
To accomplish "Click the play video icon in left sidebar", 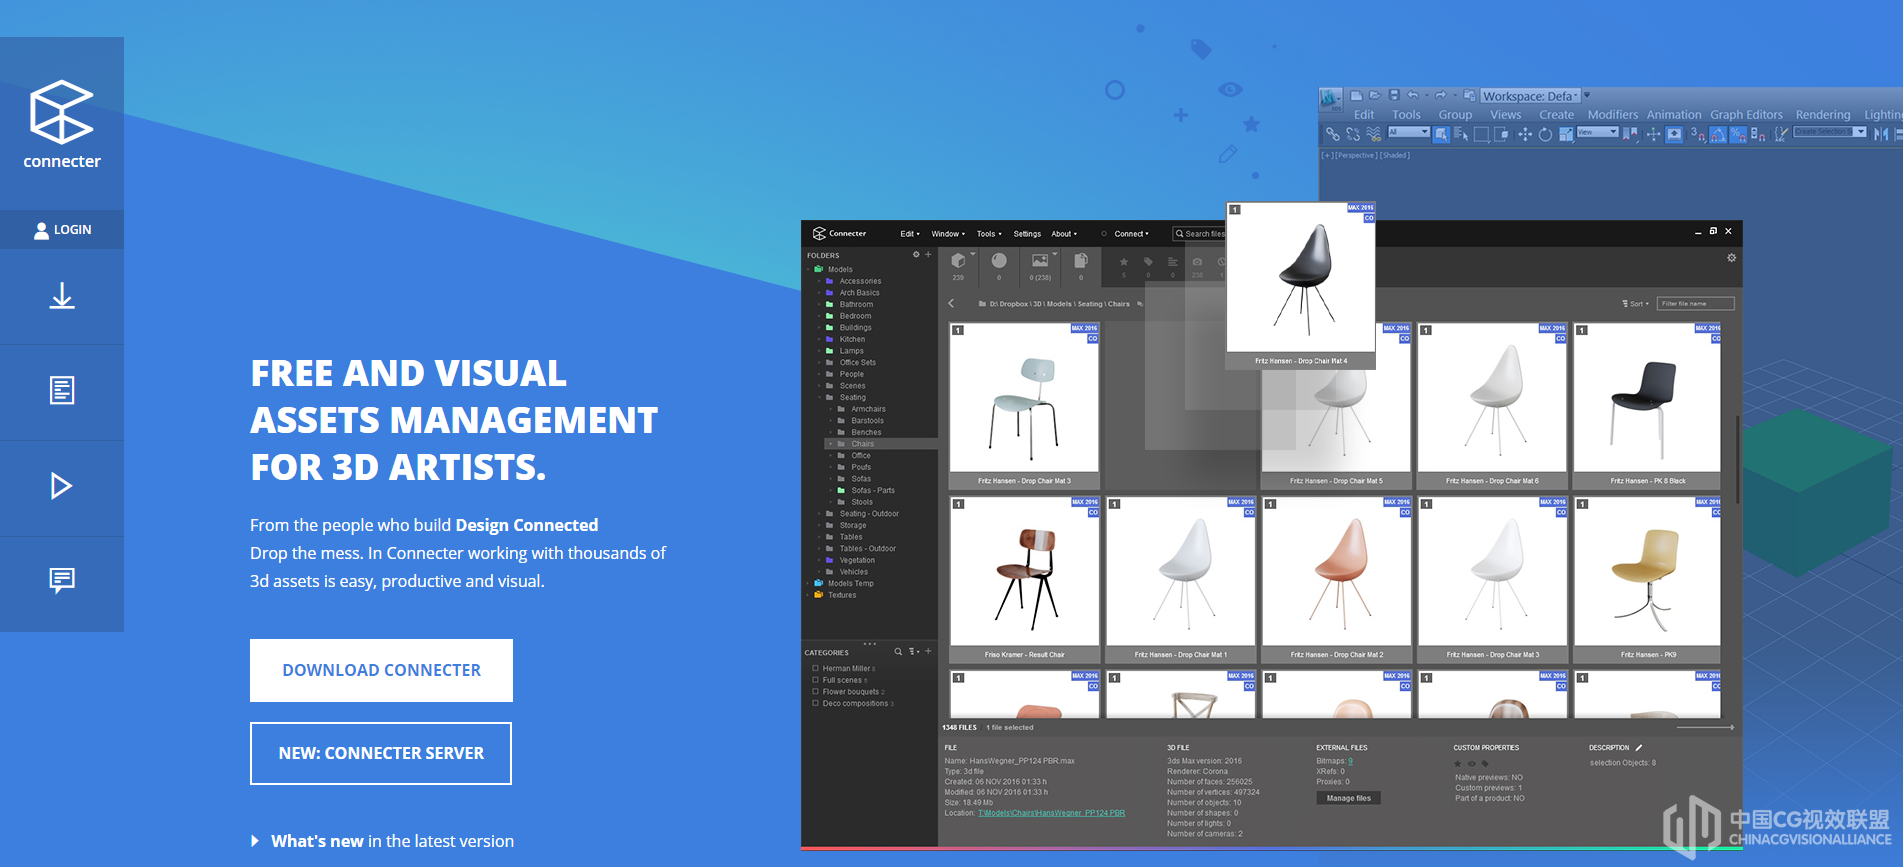I will 62,486.
